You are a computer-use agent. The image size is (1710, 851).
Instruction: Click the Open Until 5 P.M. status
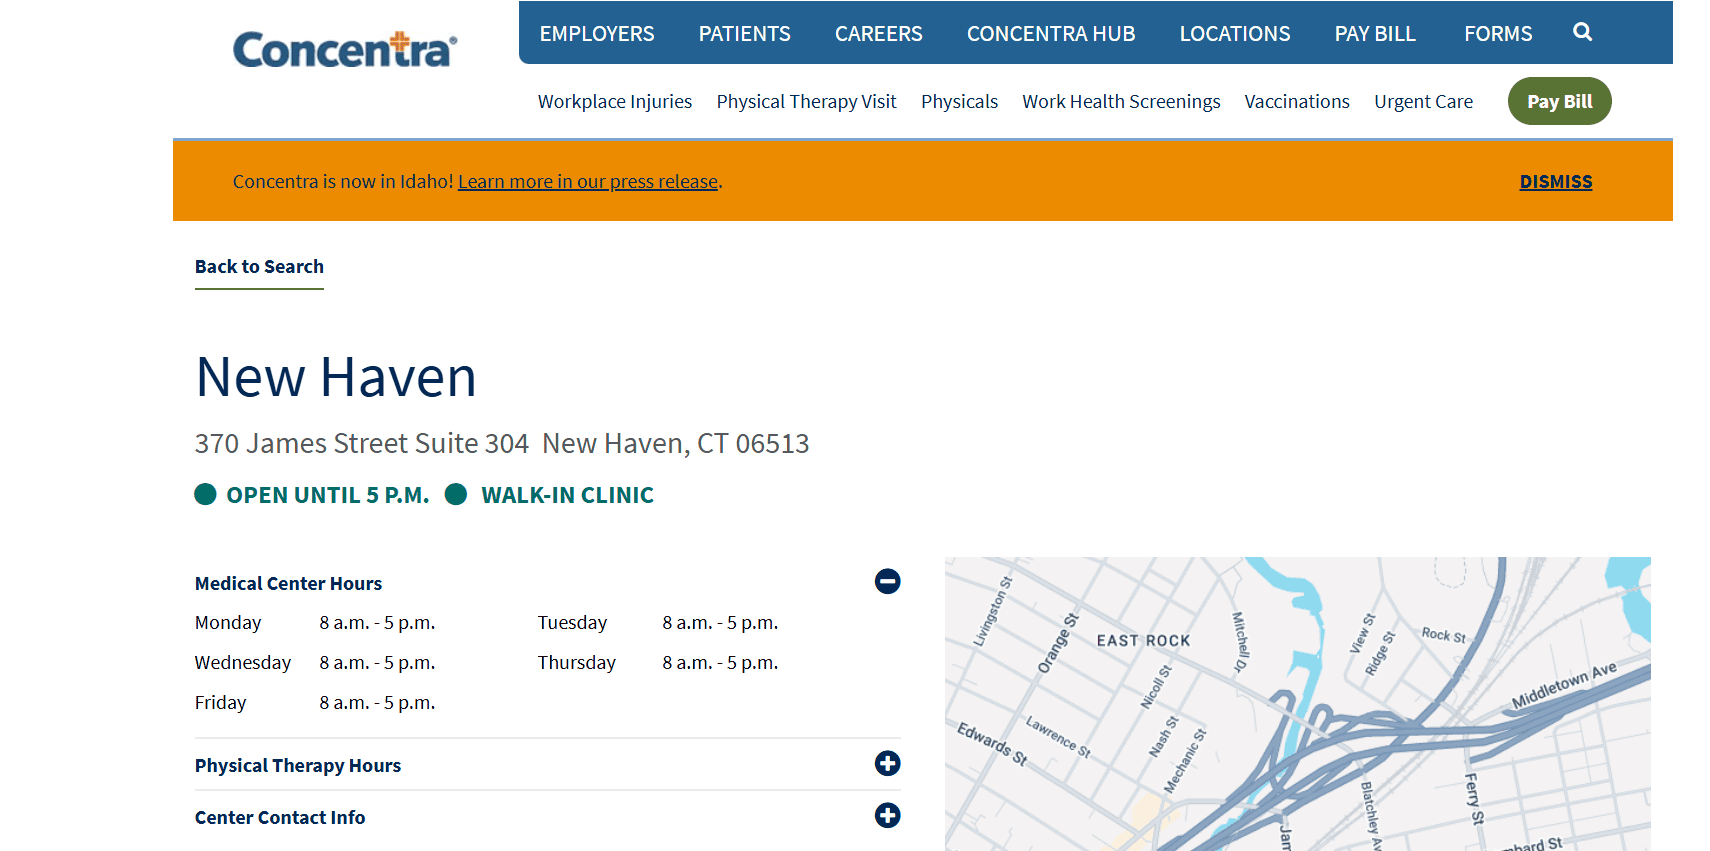(312, 495)
